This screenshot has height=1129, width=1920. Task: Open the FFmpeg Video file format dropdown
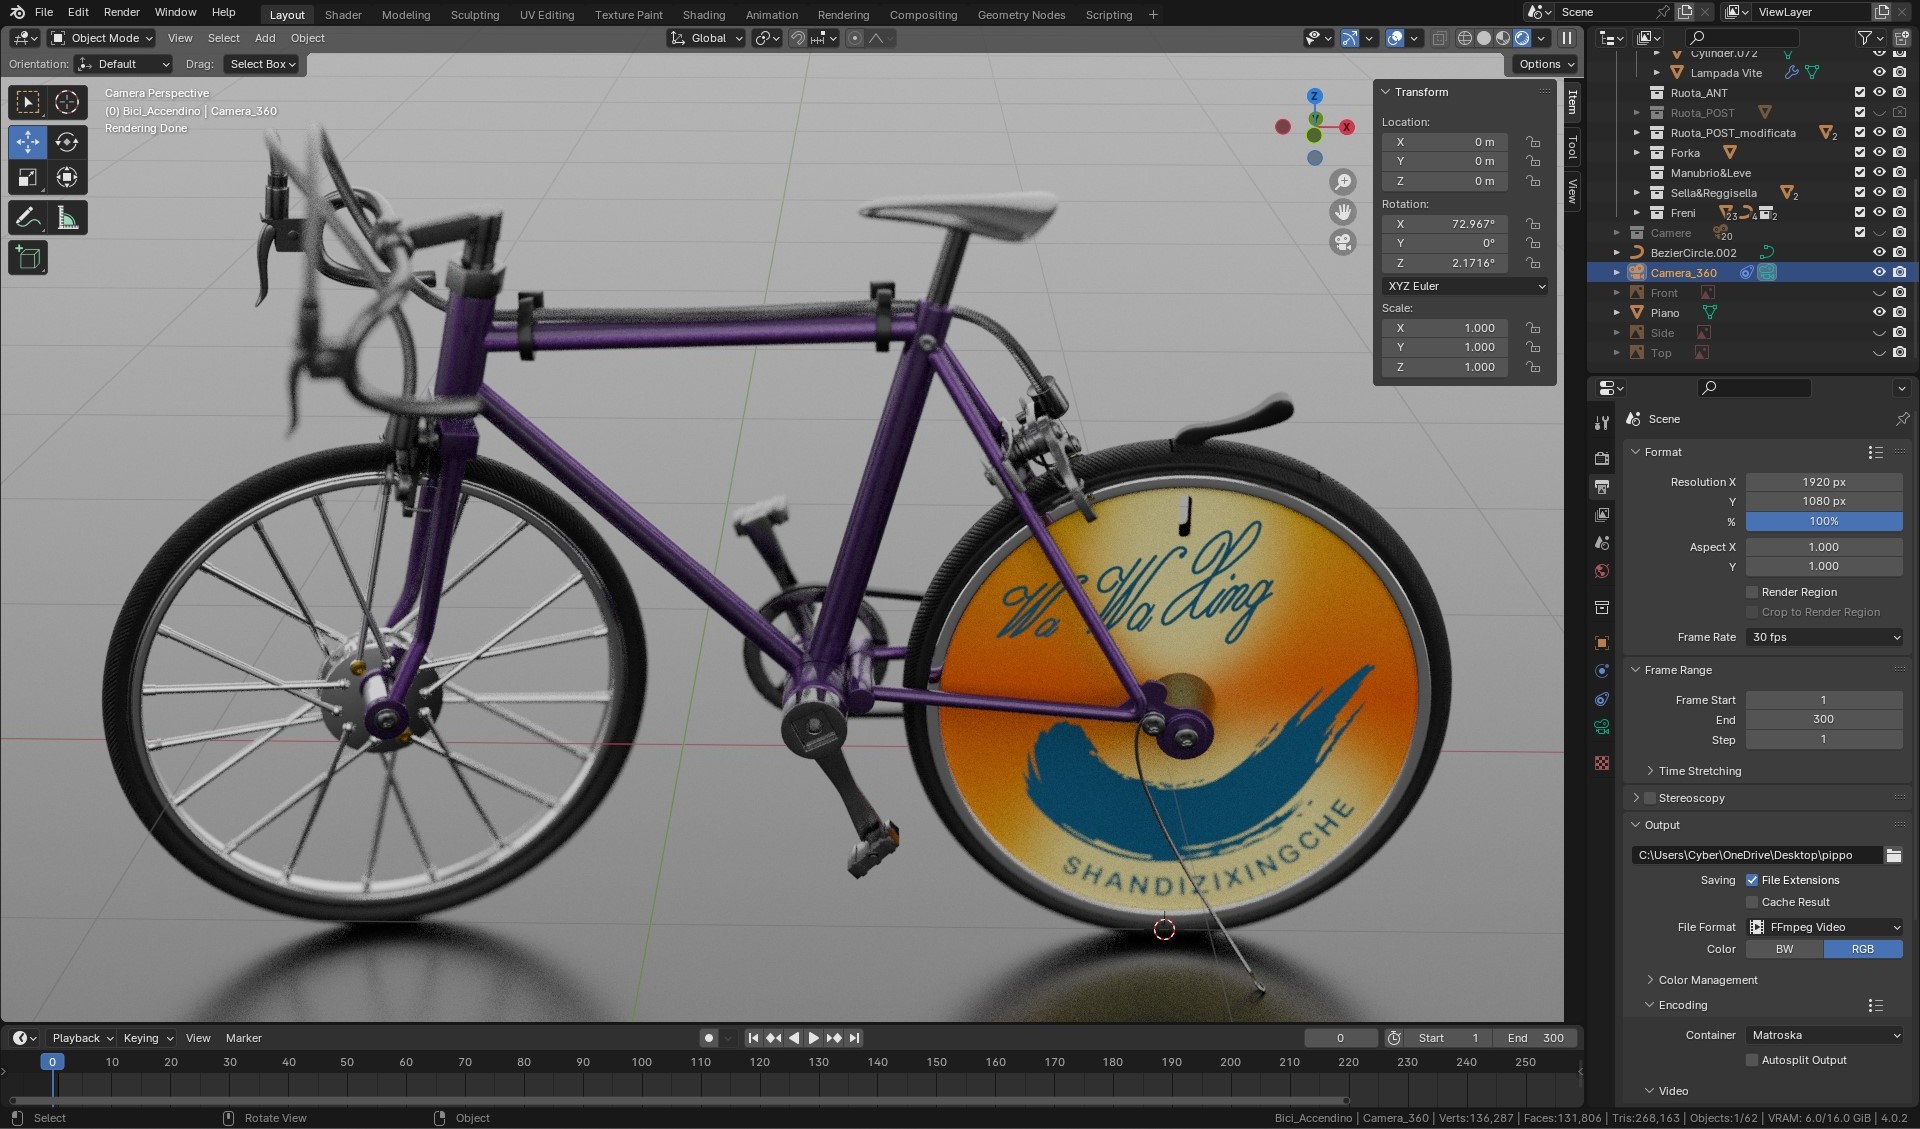(x=1824, y=927)
